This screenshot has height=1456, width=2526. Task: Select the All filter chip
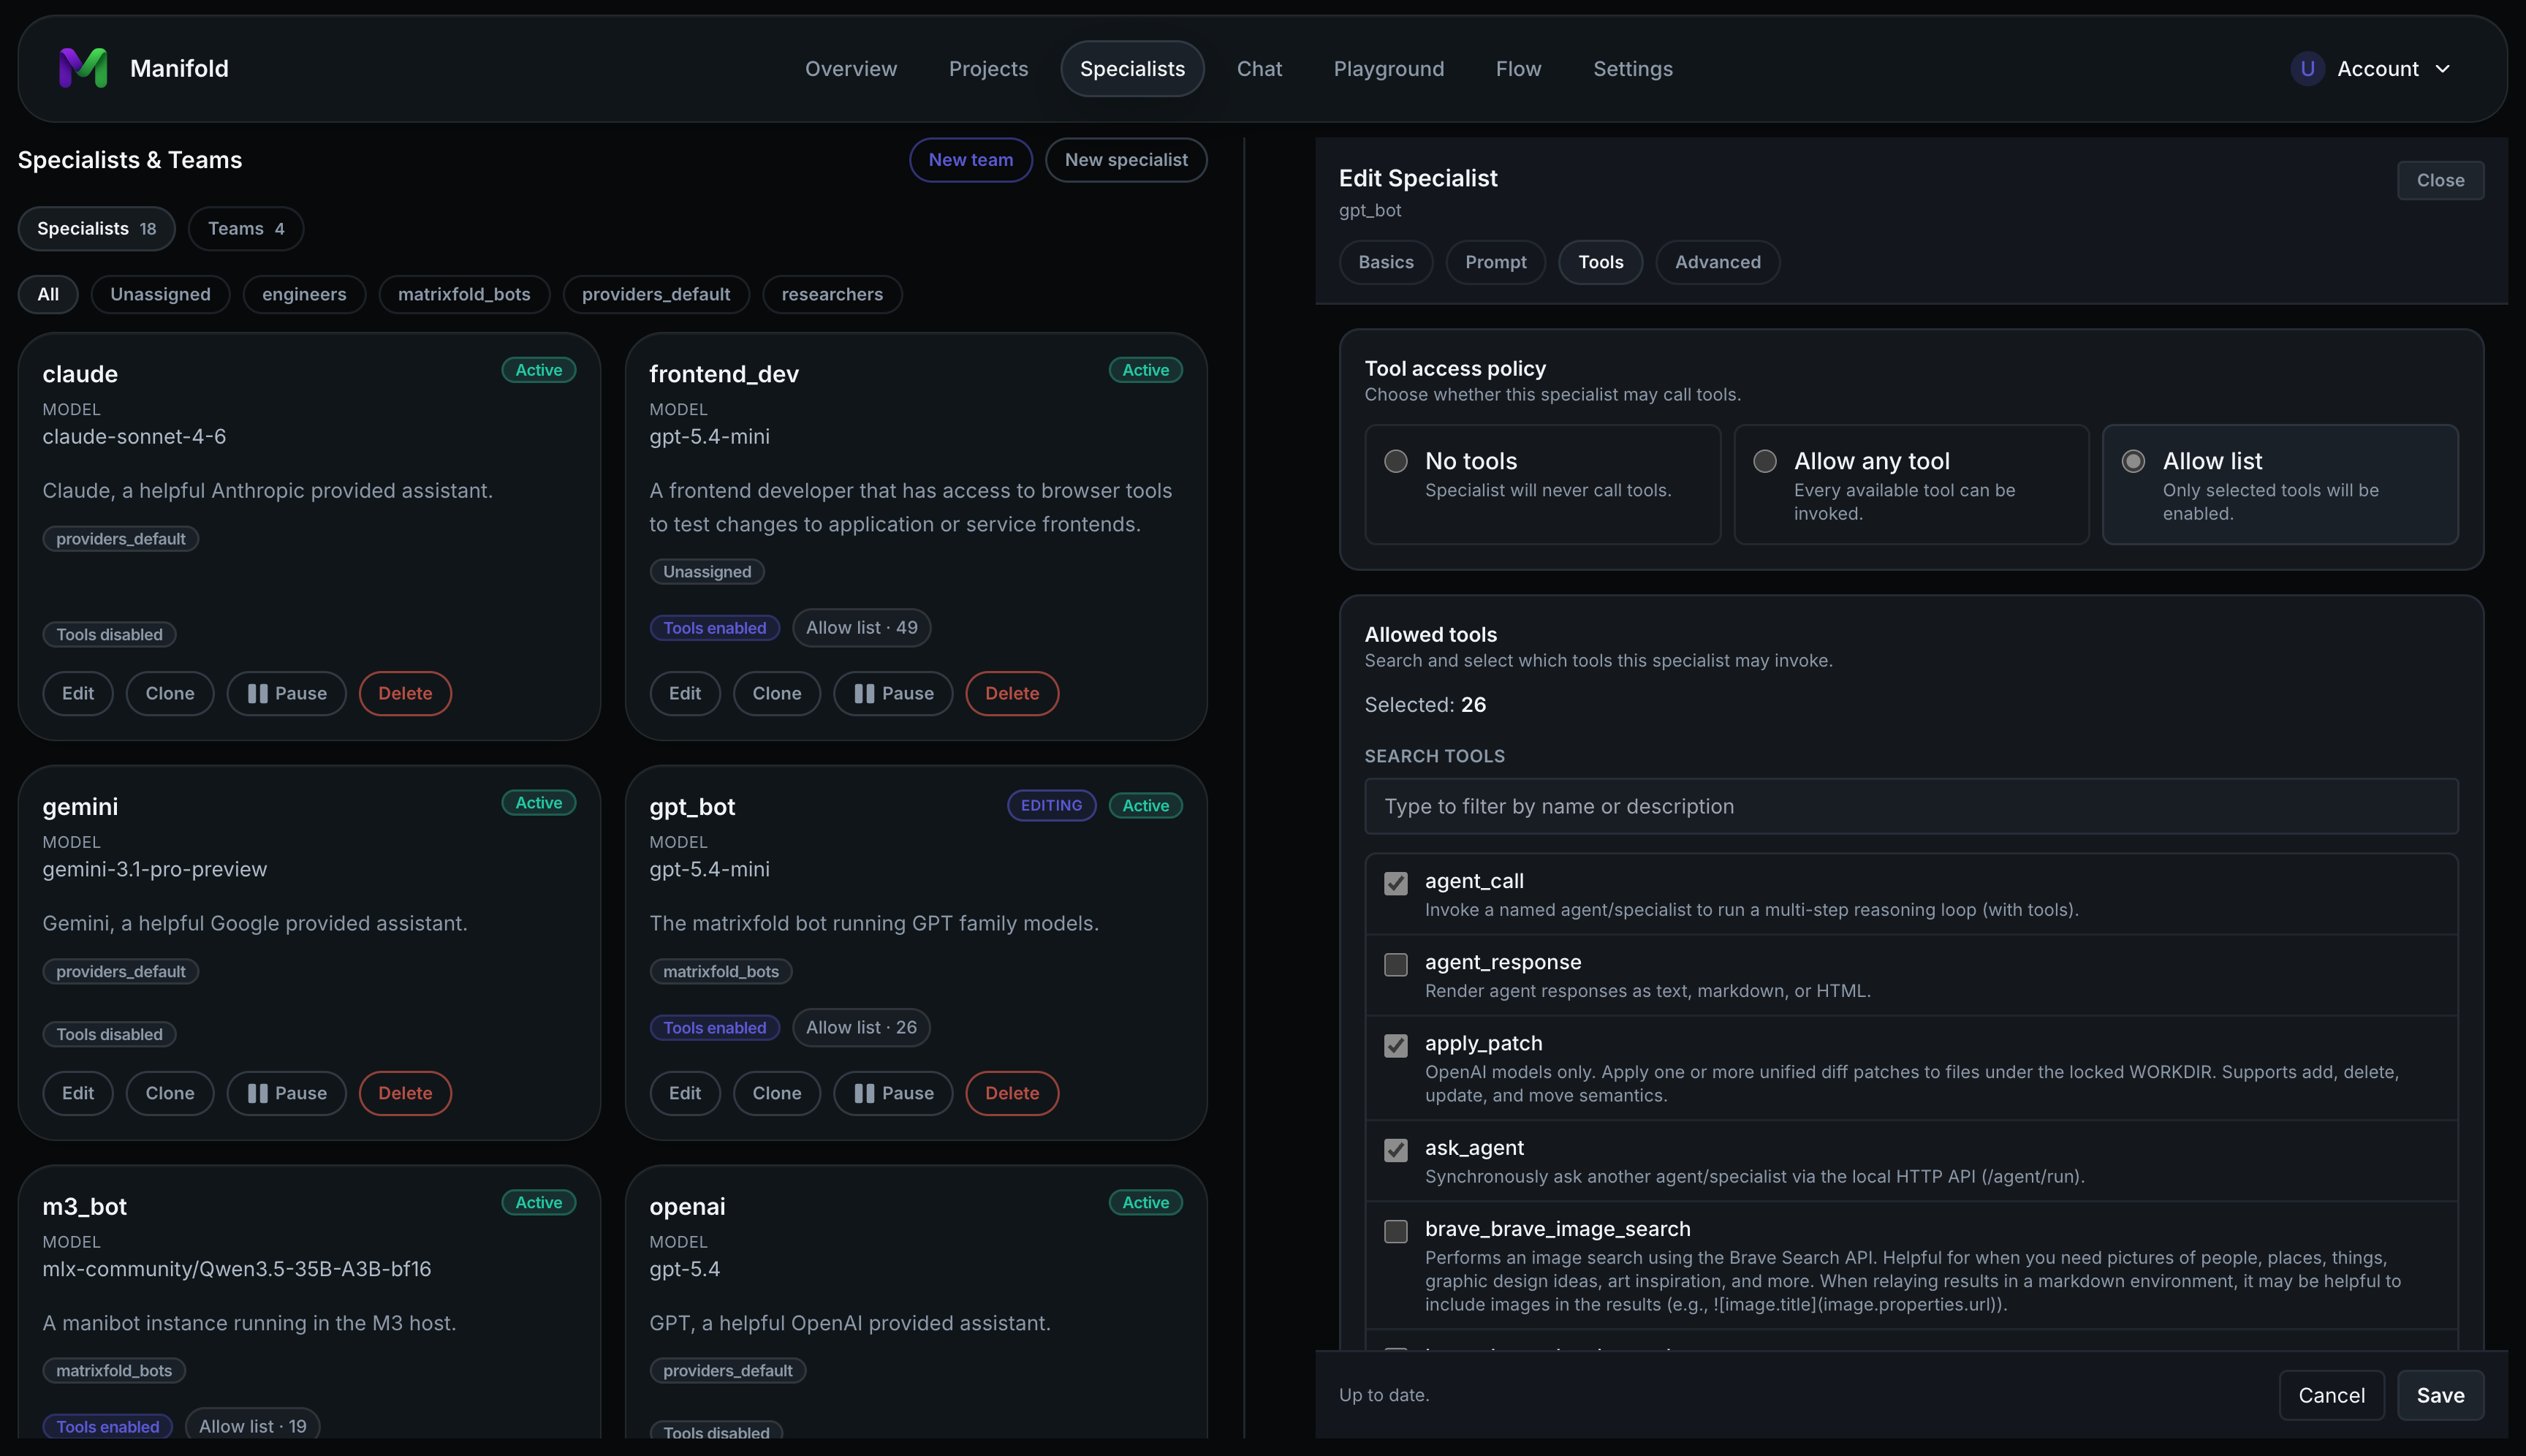pyautogui.click(x=48, y=294)
